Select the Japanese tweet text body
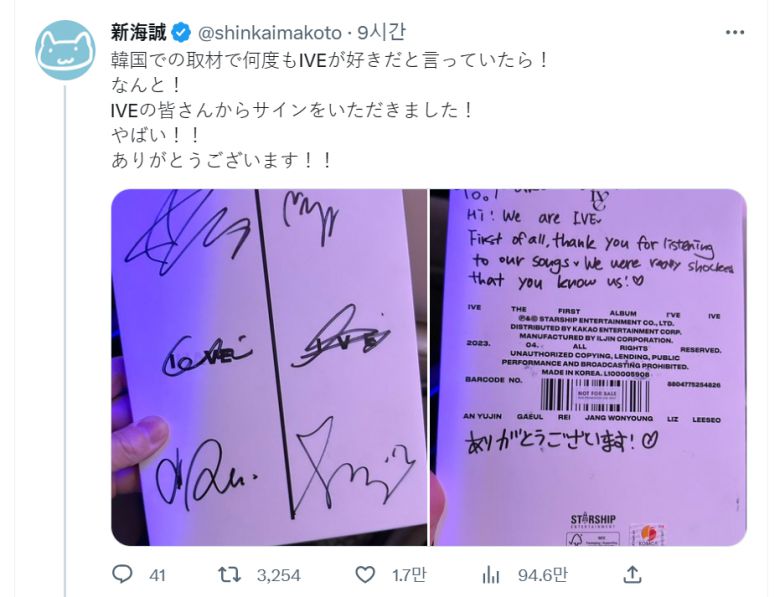 [x=329, y=110]
